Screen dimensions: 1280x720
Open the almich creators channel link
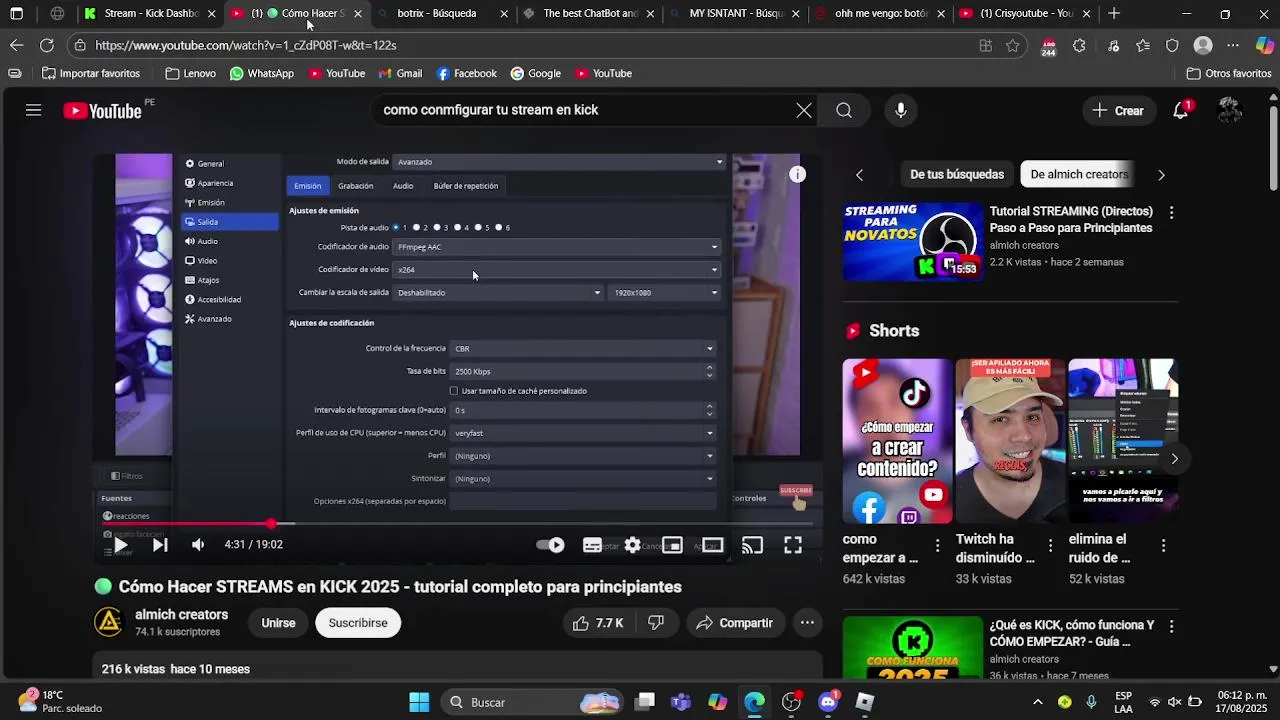(x=181, y=615)
